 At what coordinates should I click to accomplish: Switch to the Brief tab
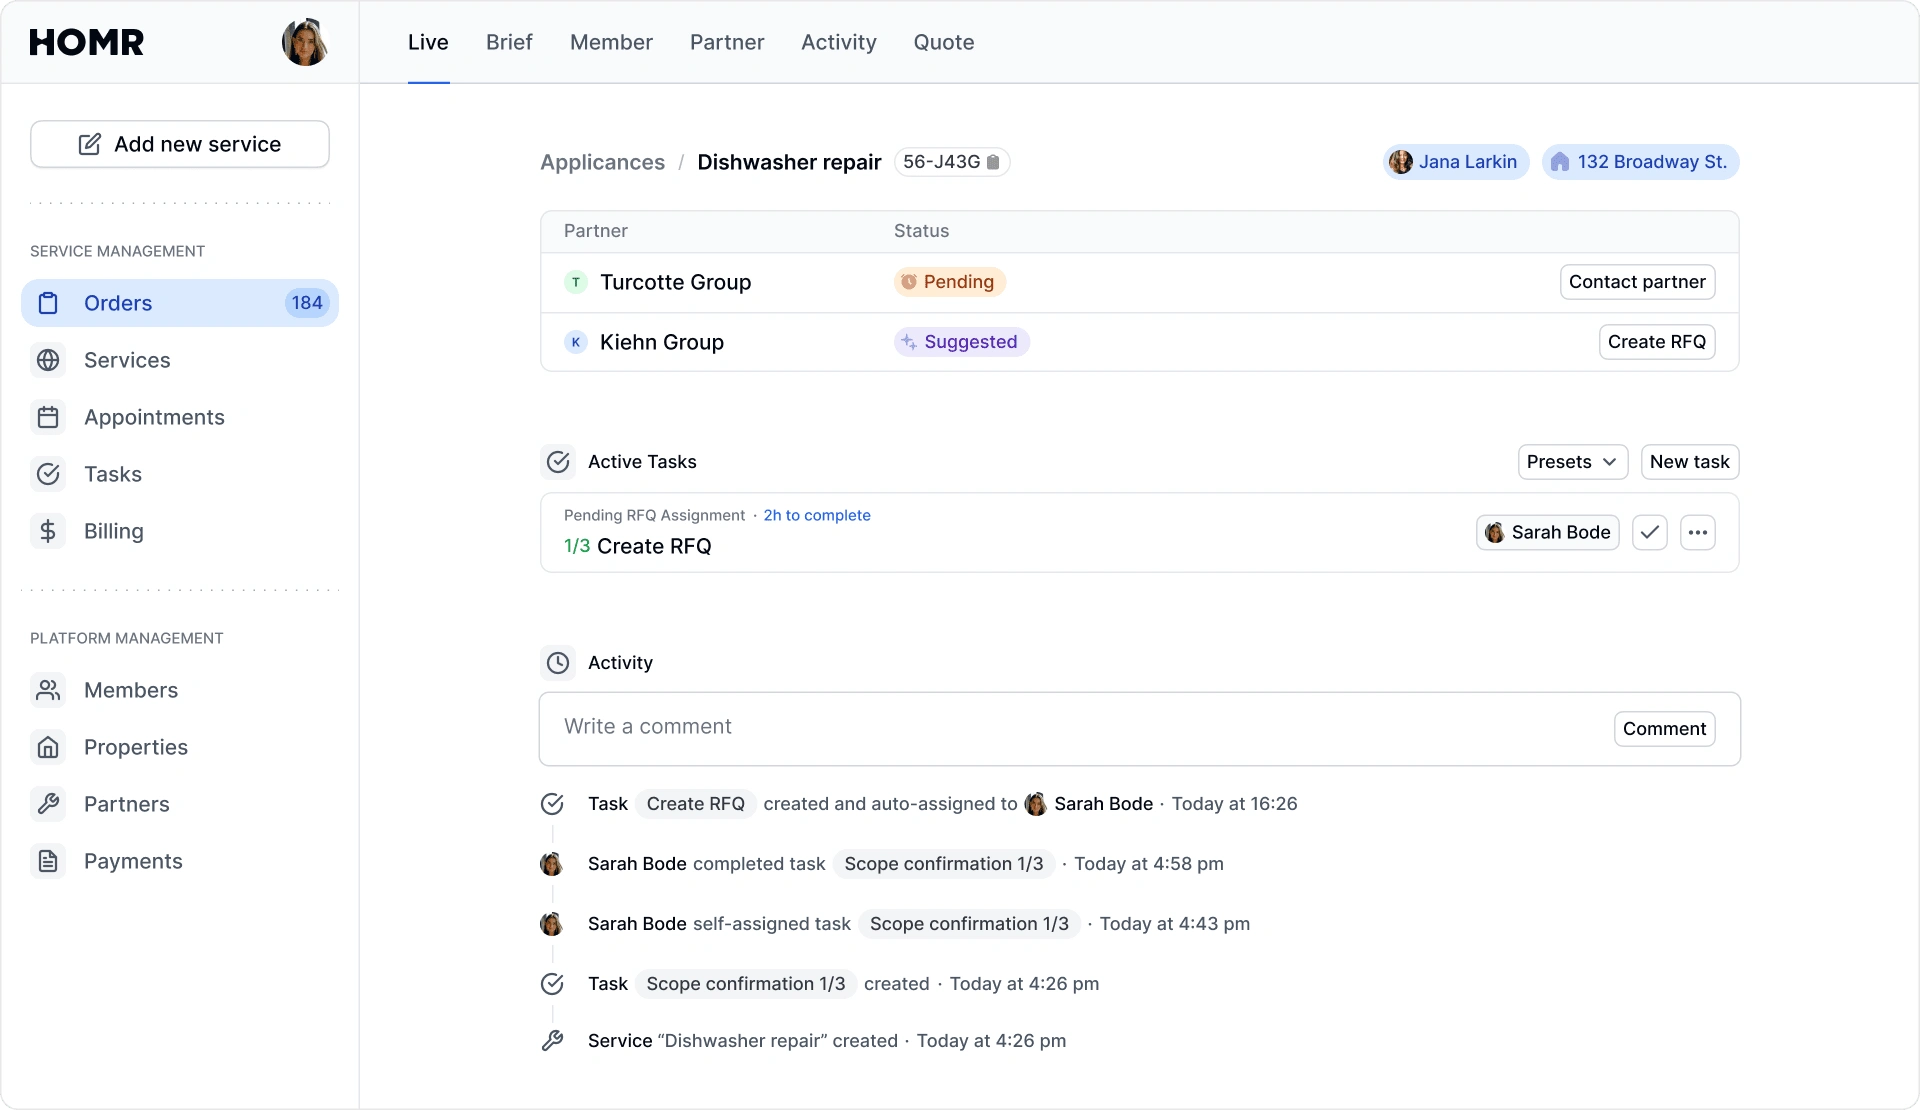tap(509, 42)
